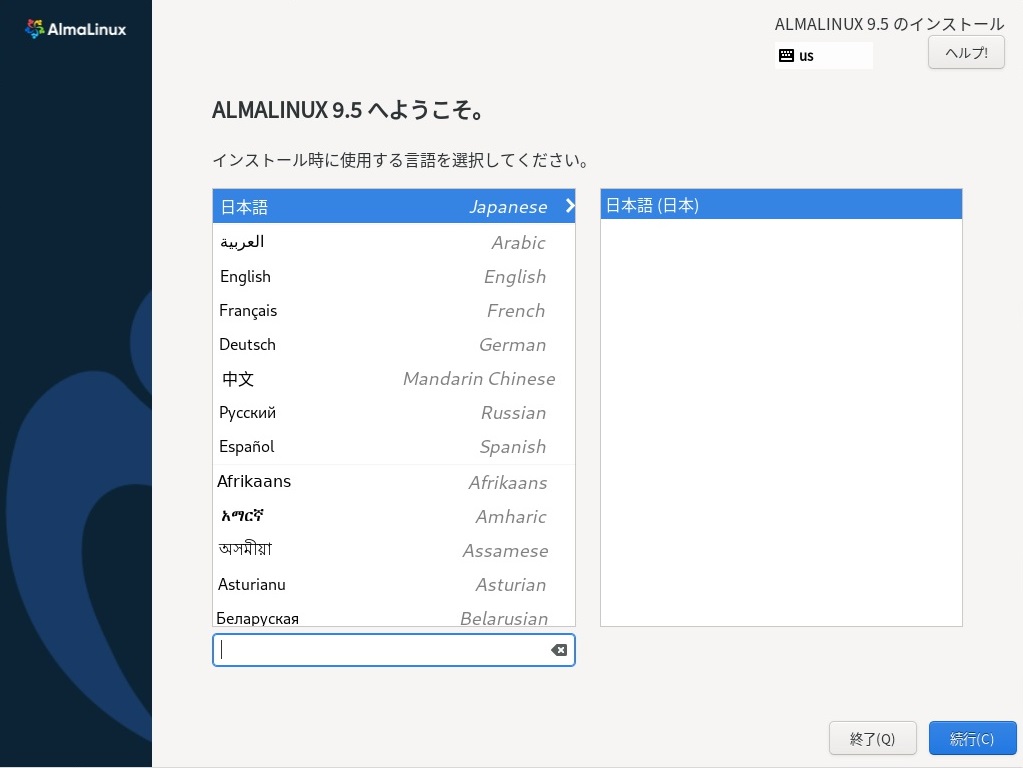Select Беларуская (Belarusian) language
Image resolution: width=1023 pixels, height=768 pixels.
pyautogui.click(x=393, y=615)
